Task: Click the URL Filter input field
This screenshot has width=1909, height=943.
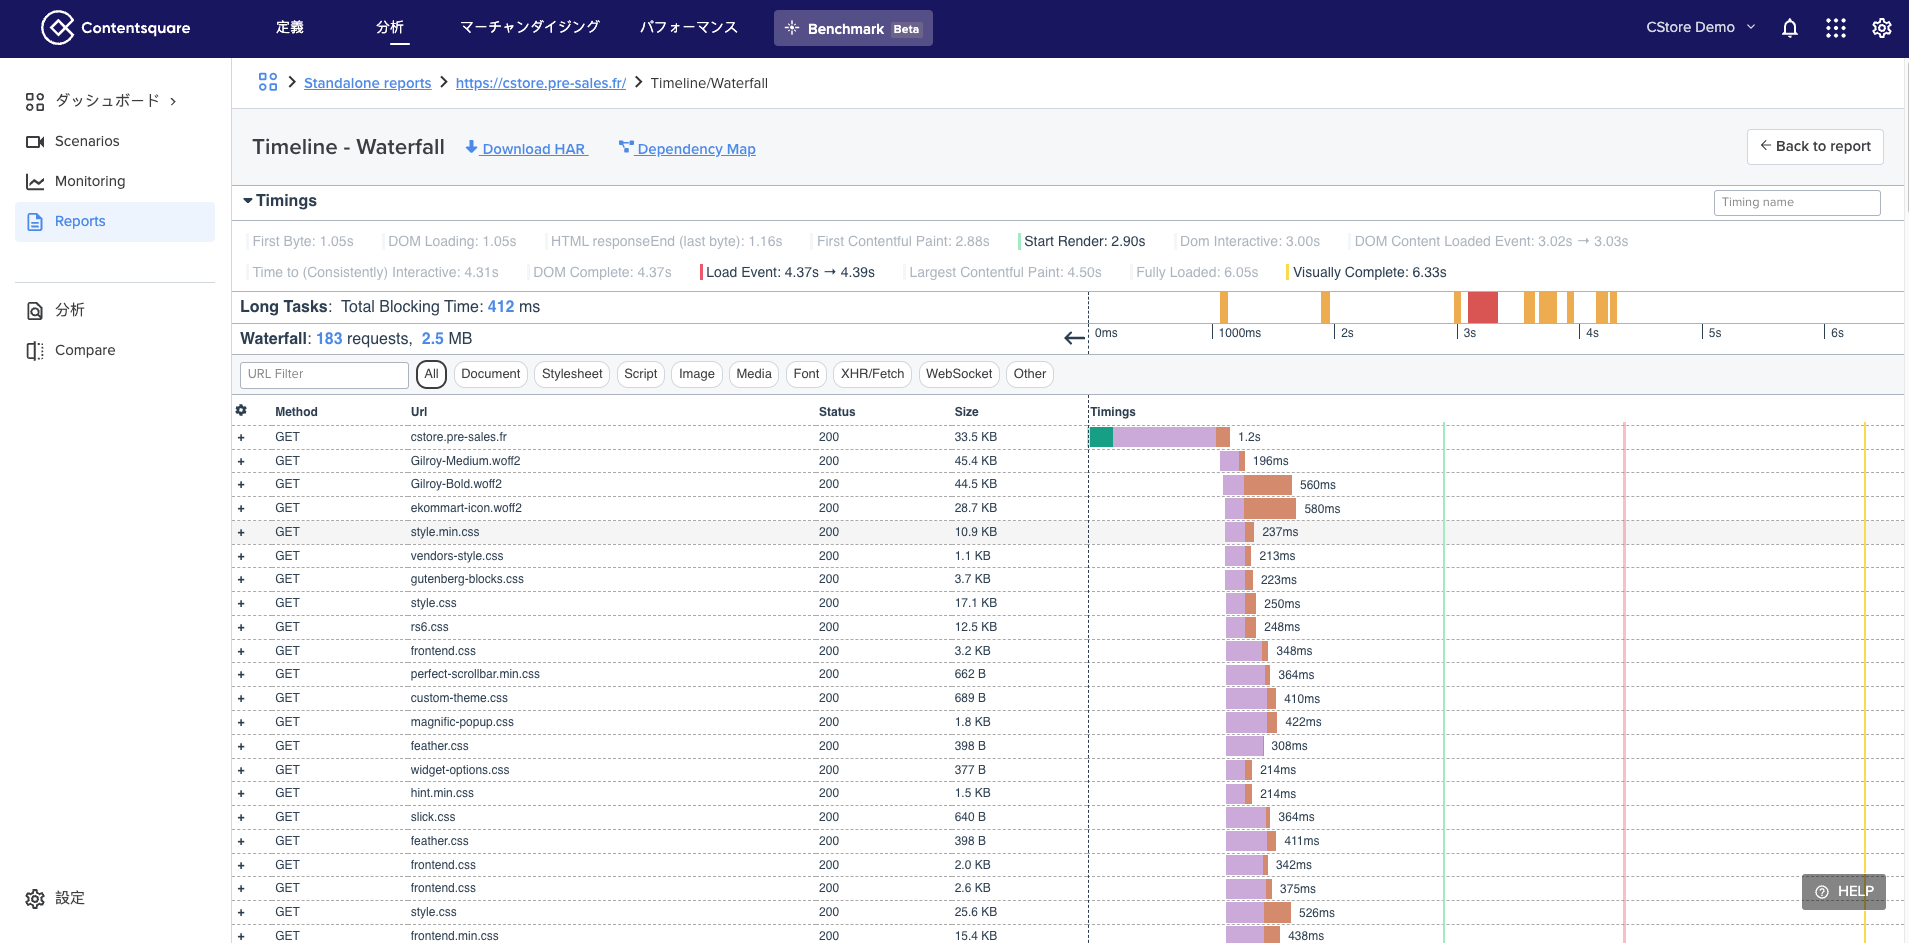Action: point(324,374)
